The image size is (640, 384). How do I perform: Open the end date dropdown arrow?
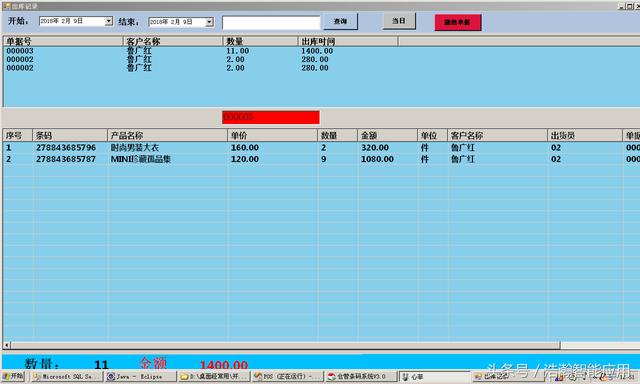point(209,22)
